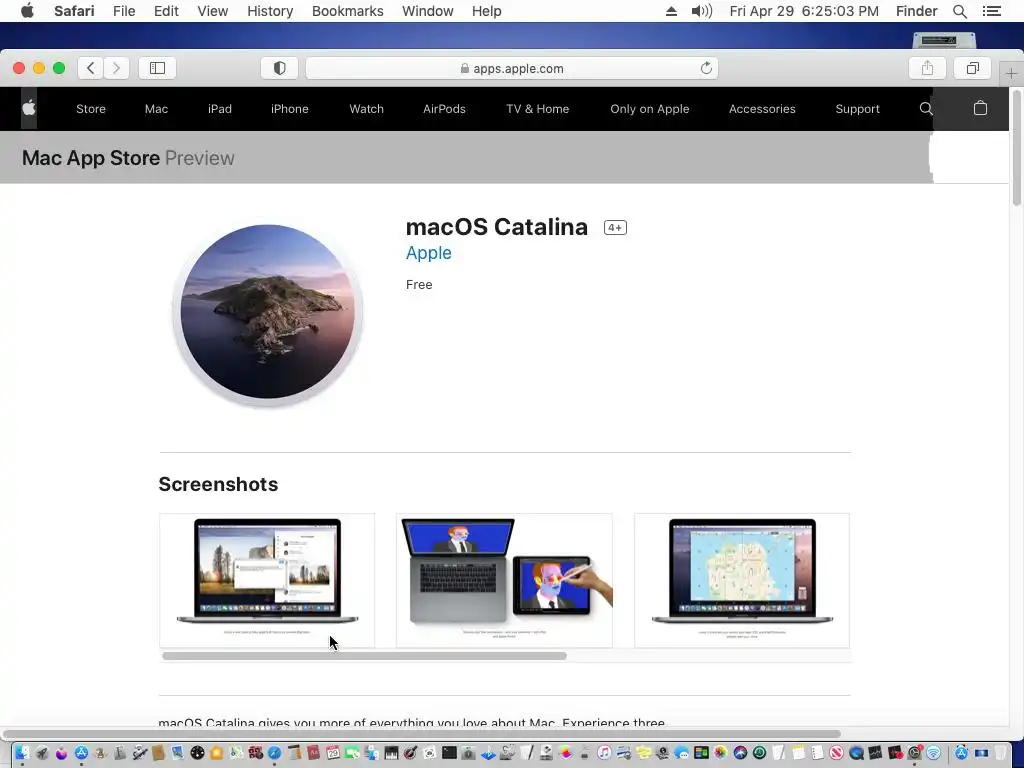Go back to the previous Safari page

[91, 68]
